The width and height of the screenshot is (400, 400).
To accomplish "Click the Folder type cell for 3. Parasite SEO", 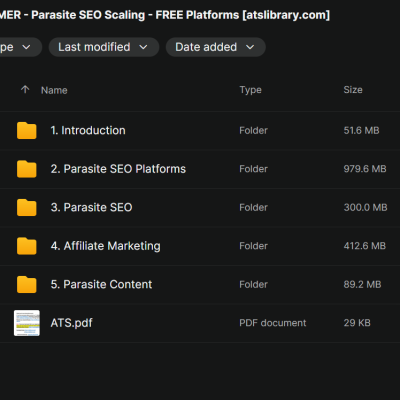I will 253,207.
